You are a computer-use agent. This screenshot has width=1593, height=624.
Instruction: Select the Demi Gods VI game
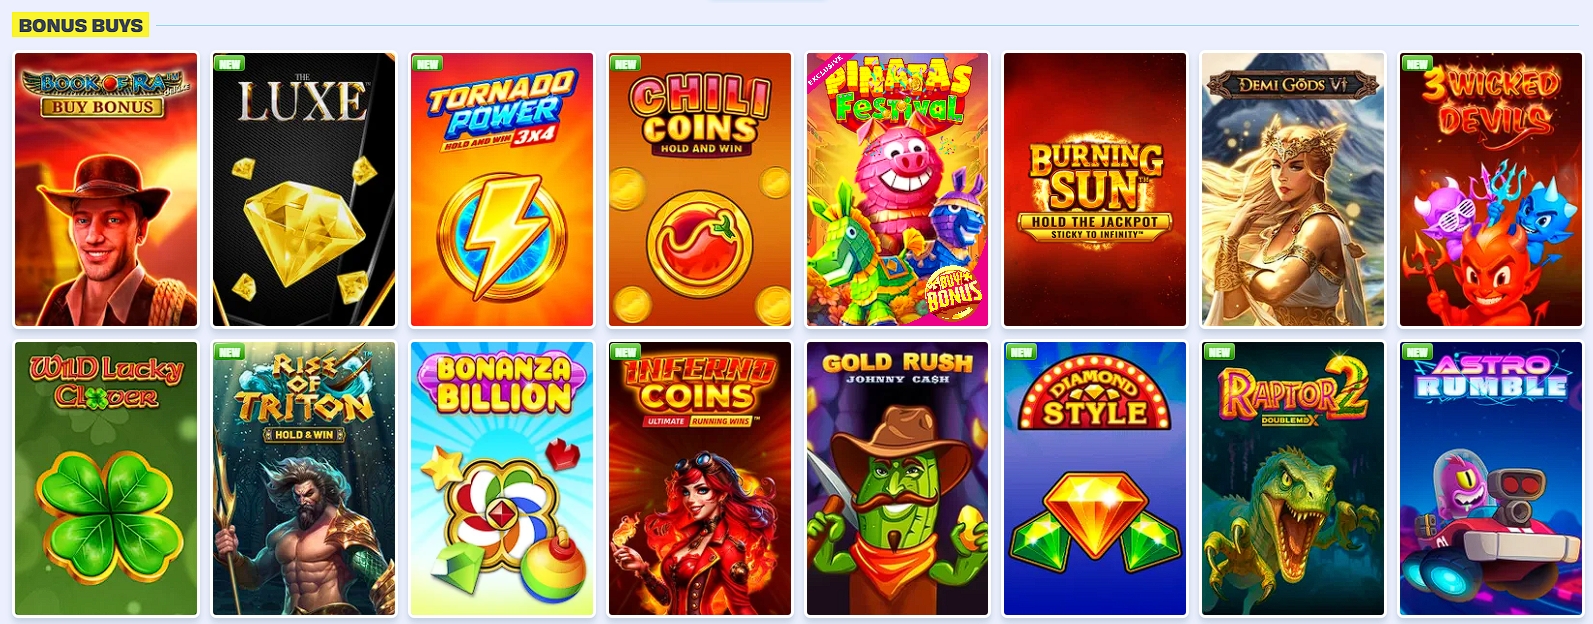click(1293, 190)
